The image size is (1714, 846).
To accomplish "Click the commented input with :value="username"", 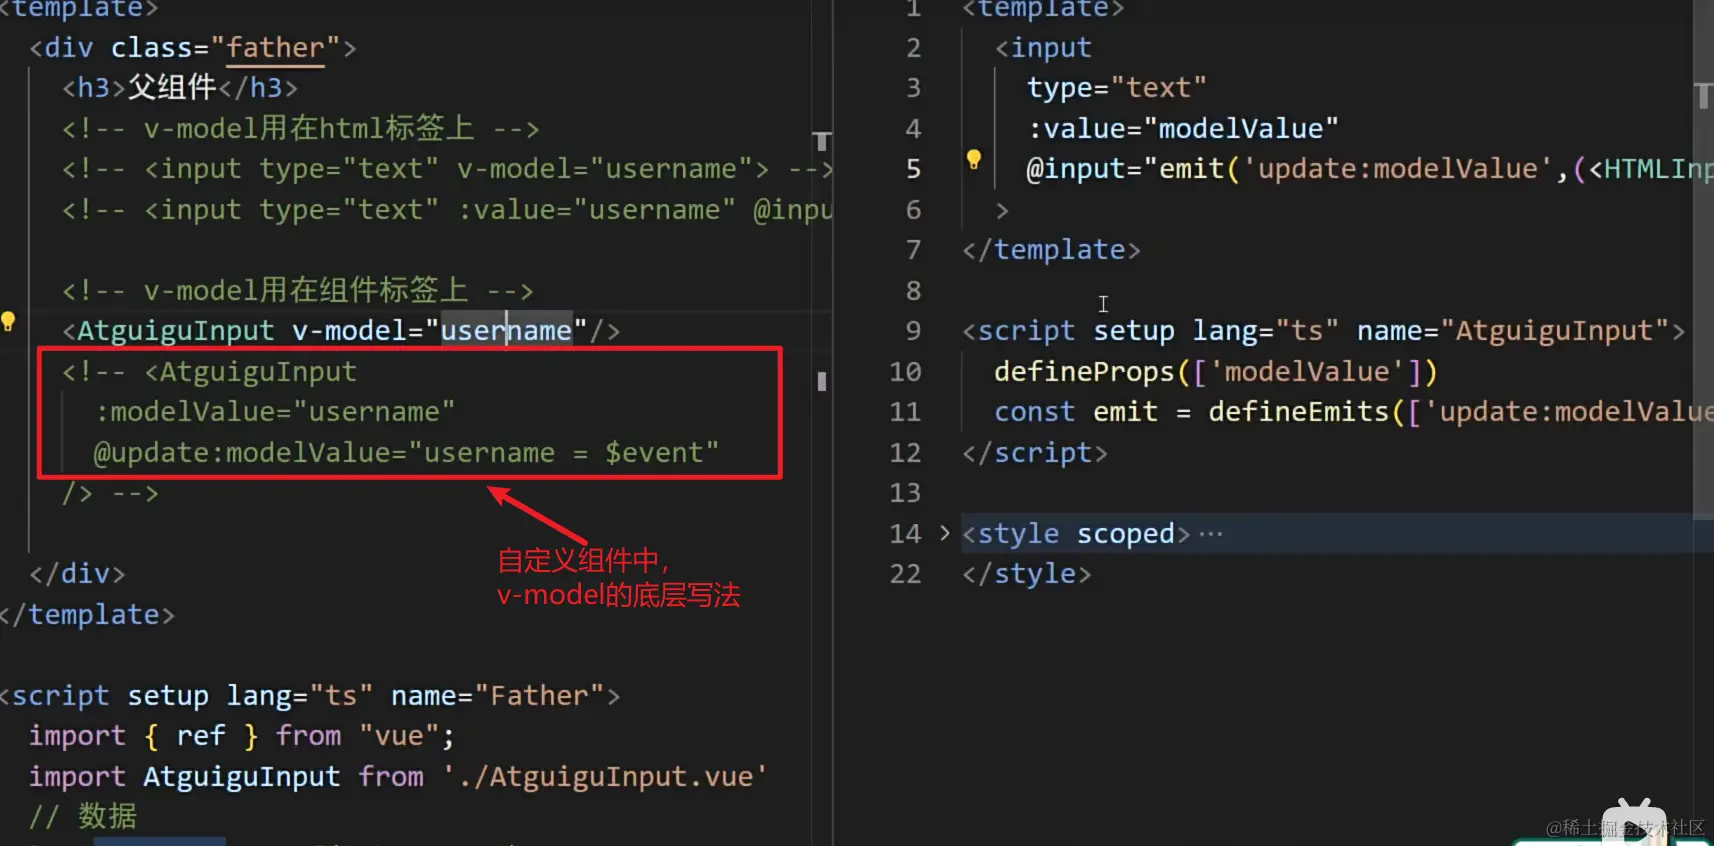I will coord(446,210).
